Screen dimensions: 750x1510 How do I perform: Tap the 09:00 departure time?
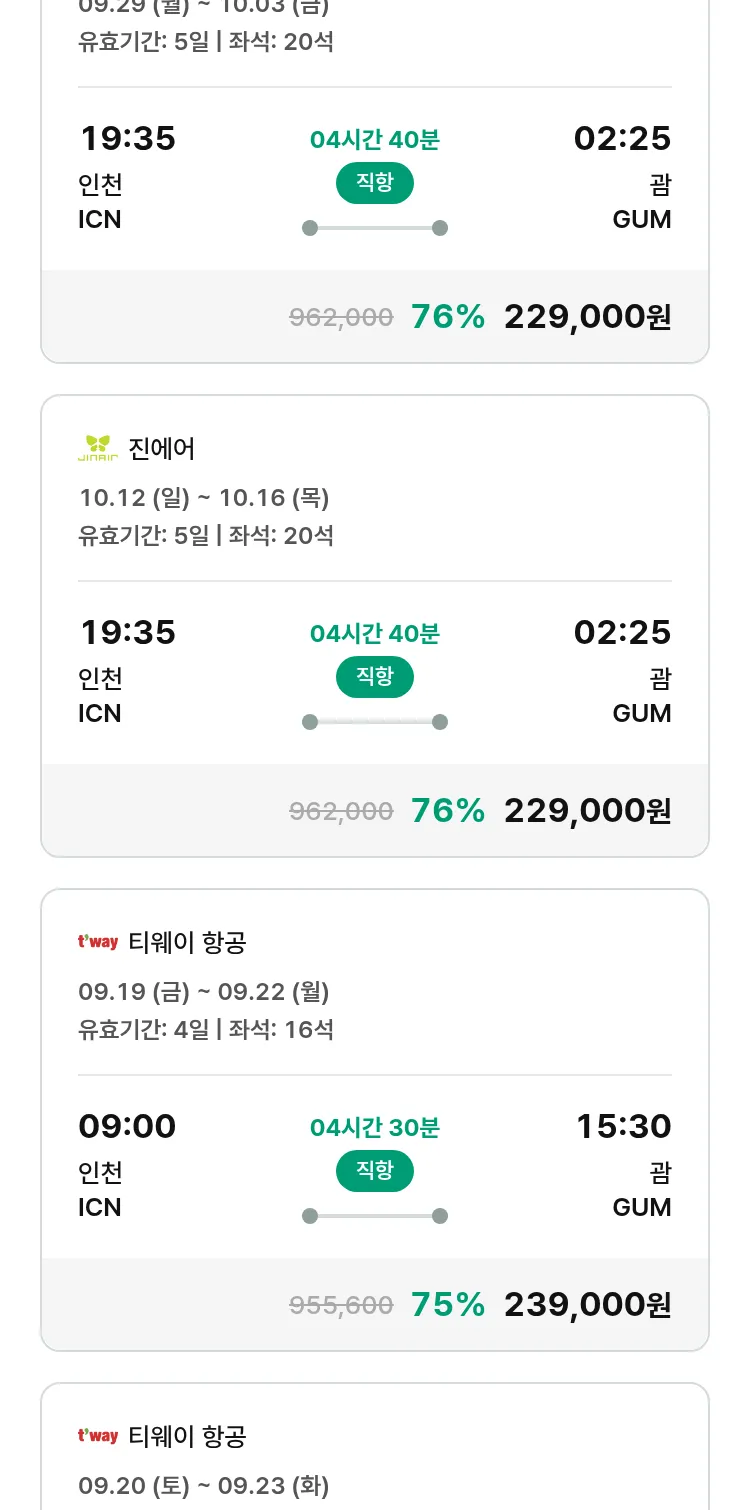click(x=127, y=1126)
